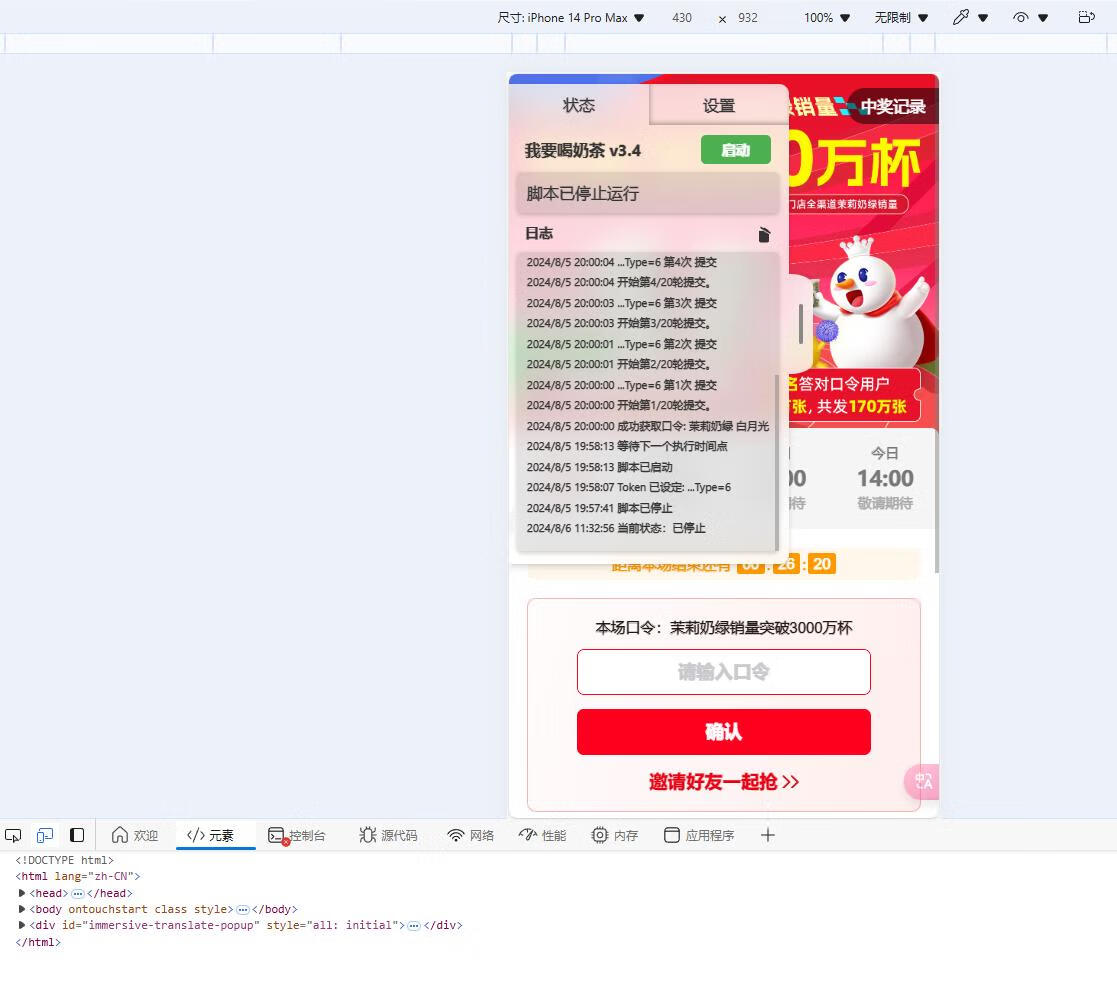Click the pen icon in device toolbar
Image resolution: width=1117 pixels, height=1008 pixels.
962,17
